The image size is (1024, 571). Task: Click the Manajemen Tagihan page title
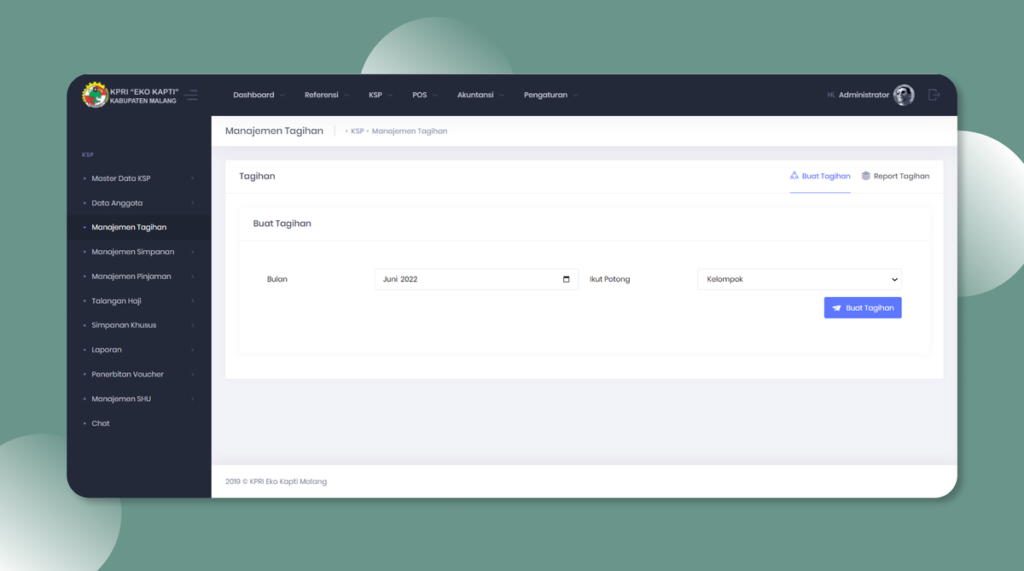tap(274, 131)
